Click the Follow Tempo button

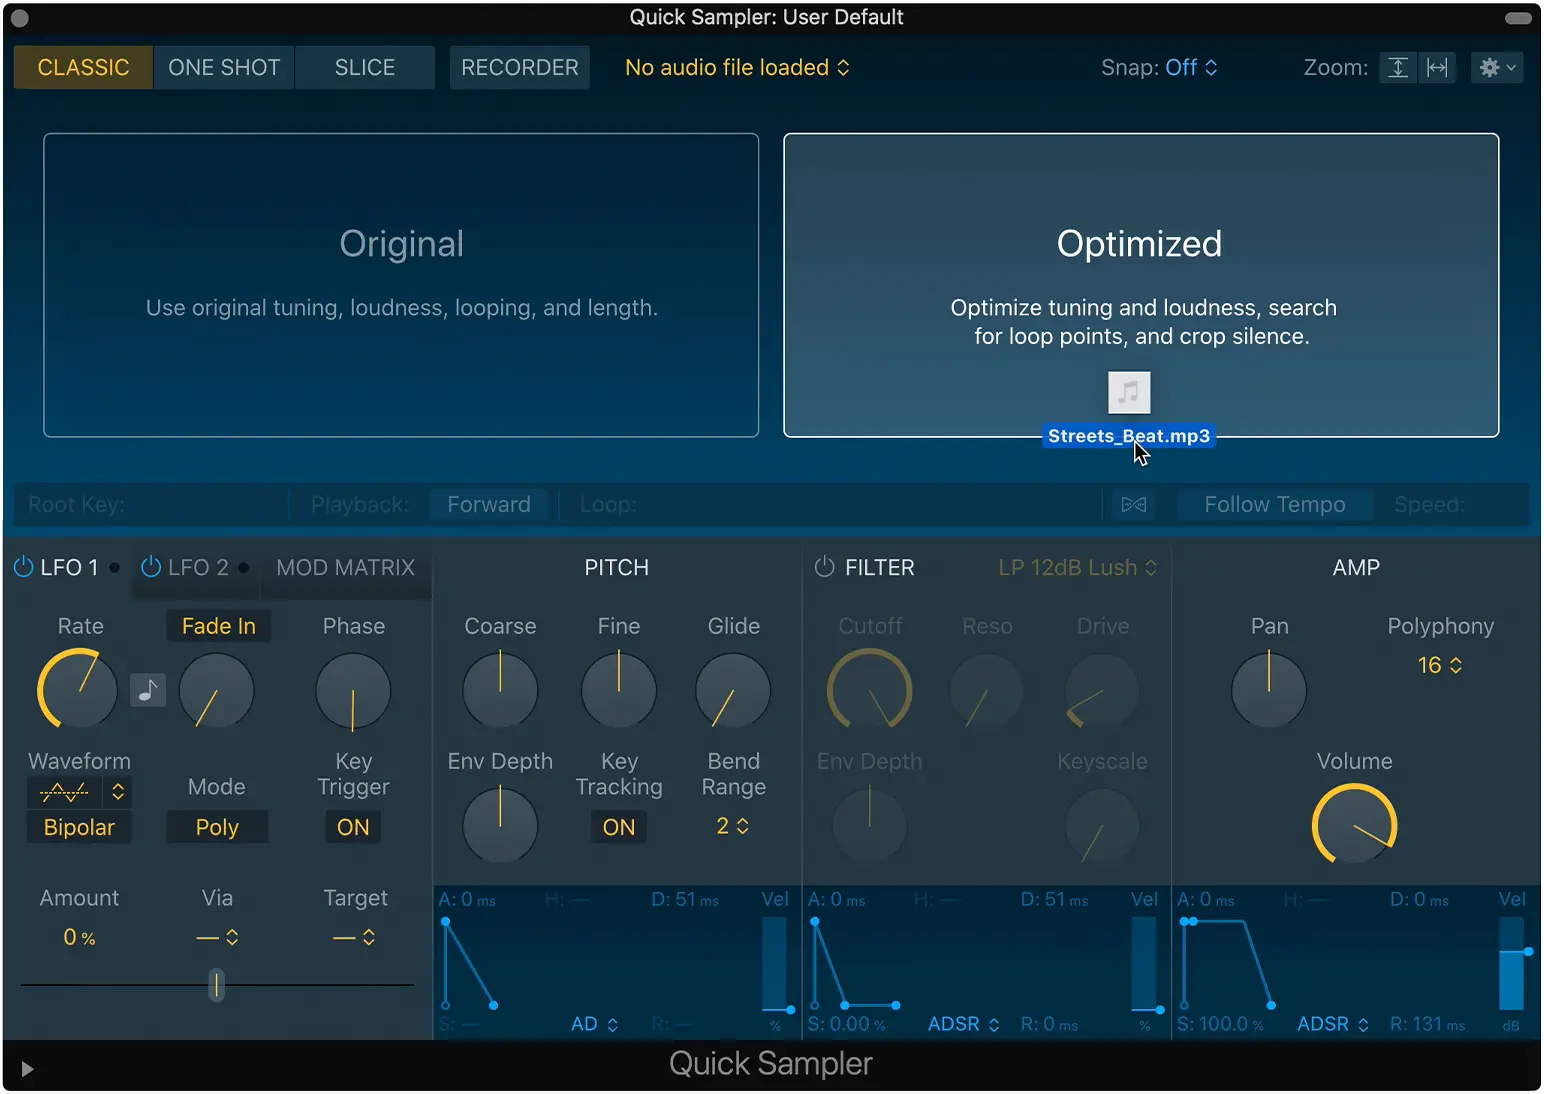click(x=1274, y=505)
